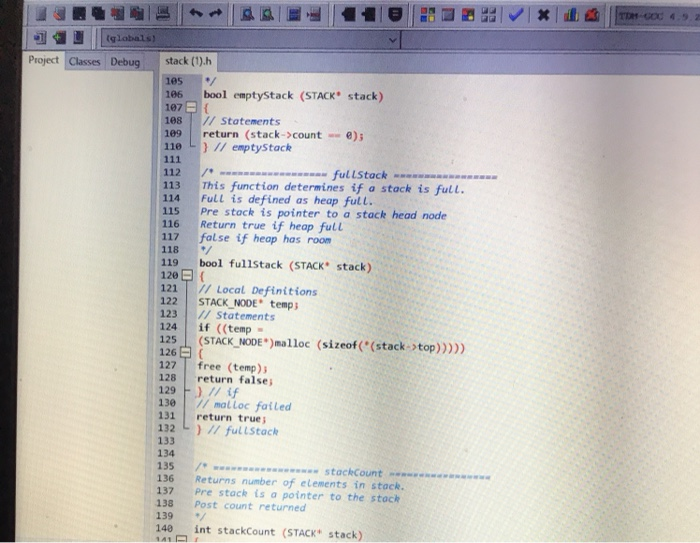Click 'Full is defined as heap full.' comment
The image size is (700, 543).
point(286,200)
